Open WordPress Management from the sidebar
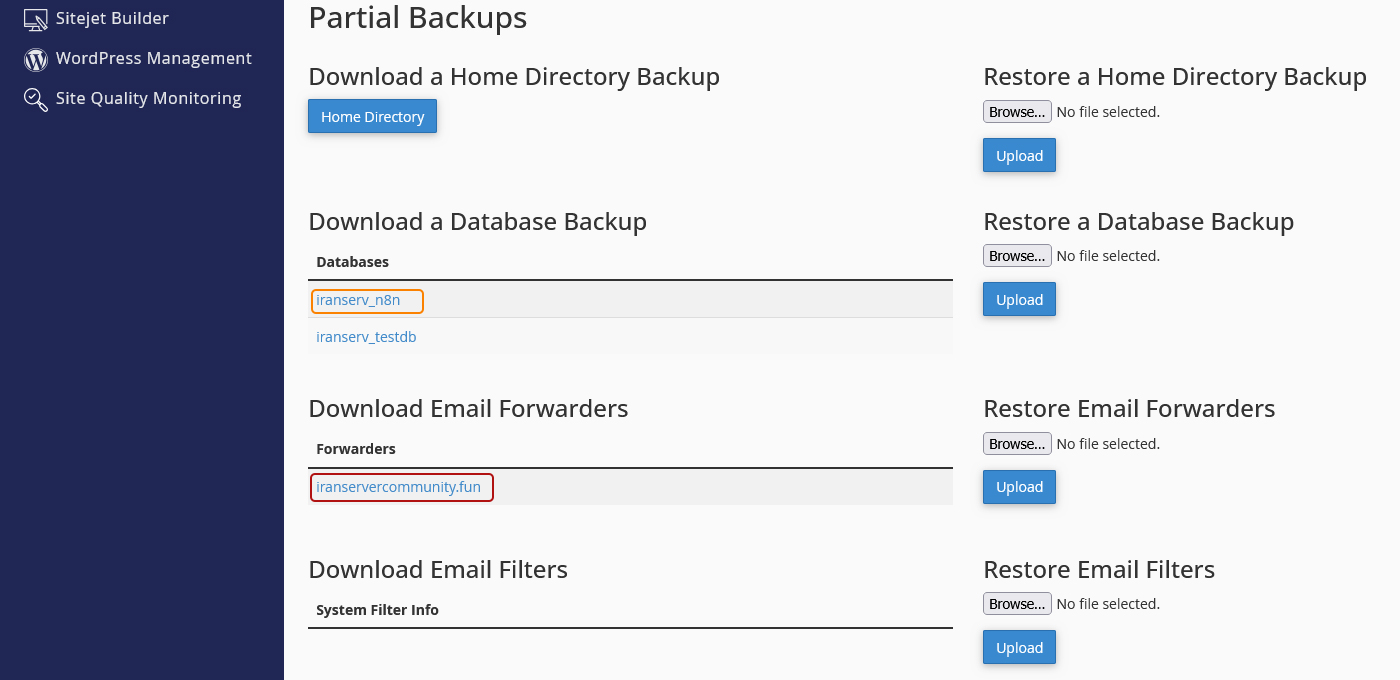This screenshot has height=680, width=1400. pyautogui.click(x=153, y=59)
